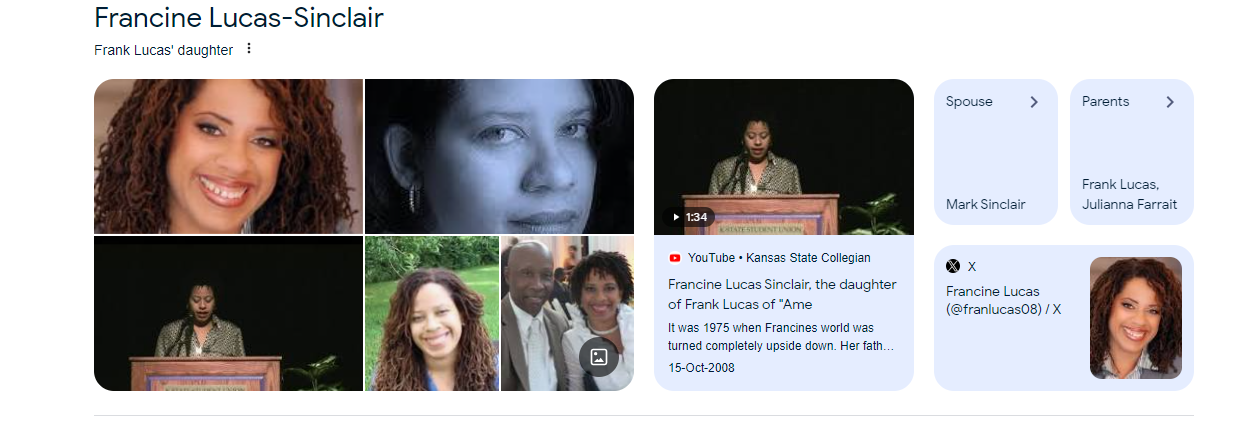Image resolution: width=1256 pixels, height=436 pixels.
Task: Open the Francine Lucas (@franlucas08) X profile link
Action: pos(1004,300)
